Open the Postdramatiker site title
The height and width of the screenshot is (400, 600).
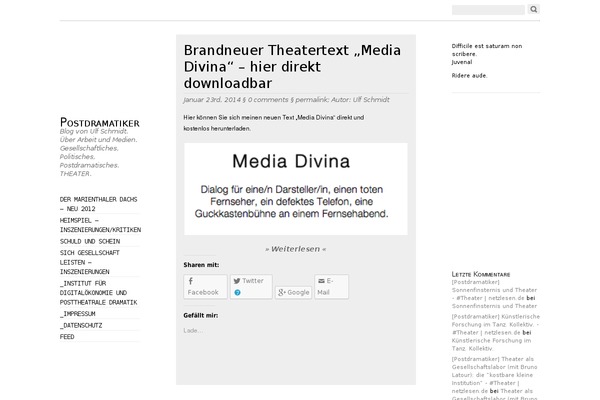point(99,122)
